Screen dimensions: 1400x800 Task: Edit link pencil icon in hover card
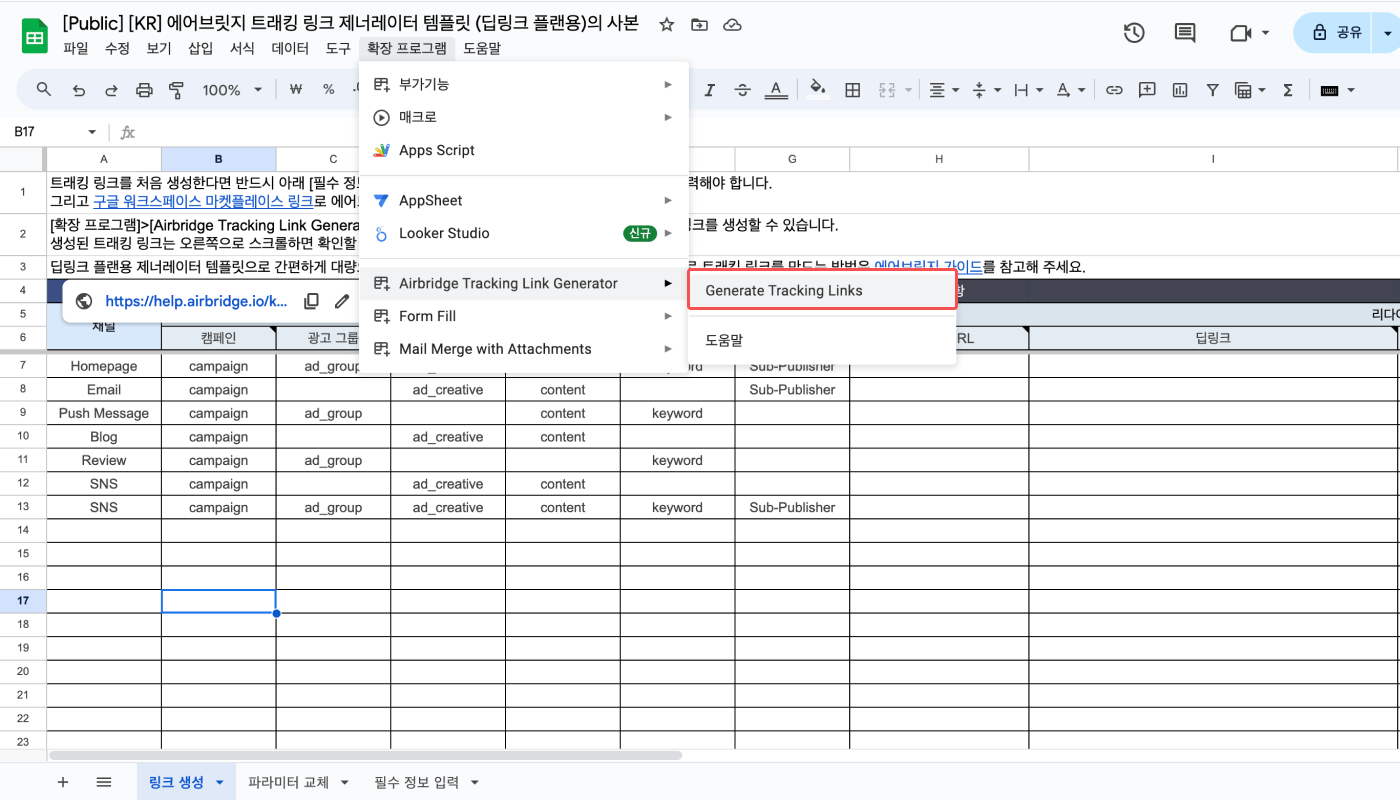342,301
